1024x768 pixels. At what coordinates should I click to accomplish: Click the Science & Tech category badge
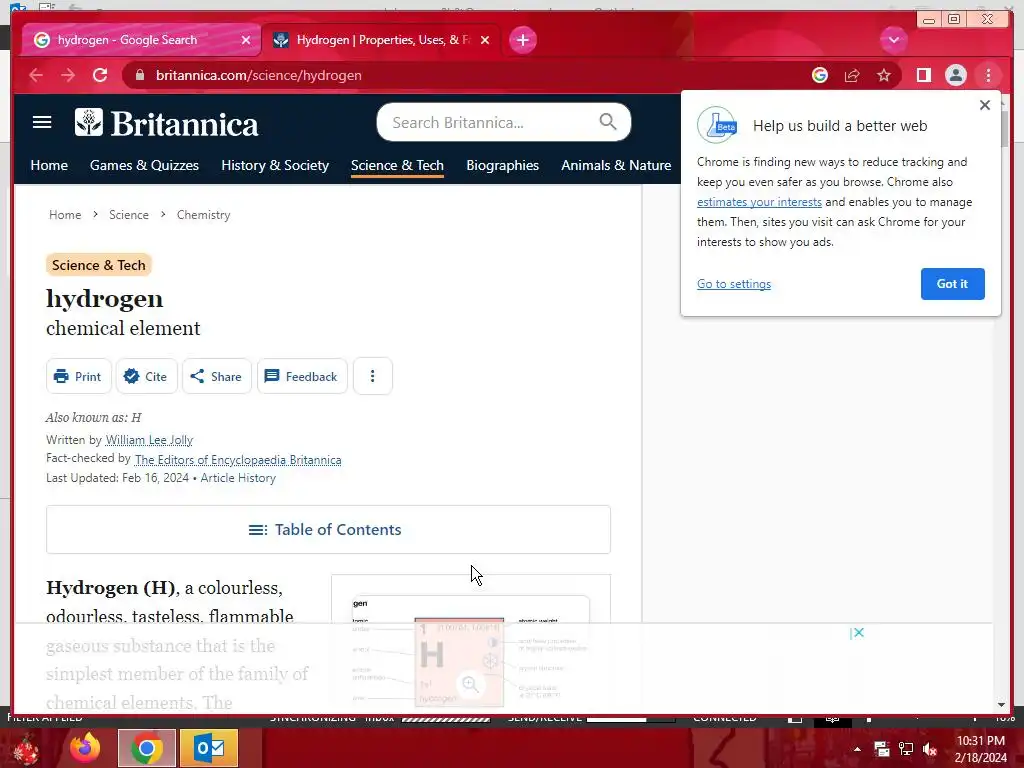(99, 265)
